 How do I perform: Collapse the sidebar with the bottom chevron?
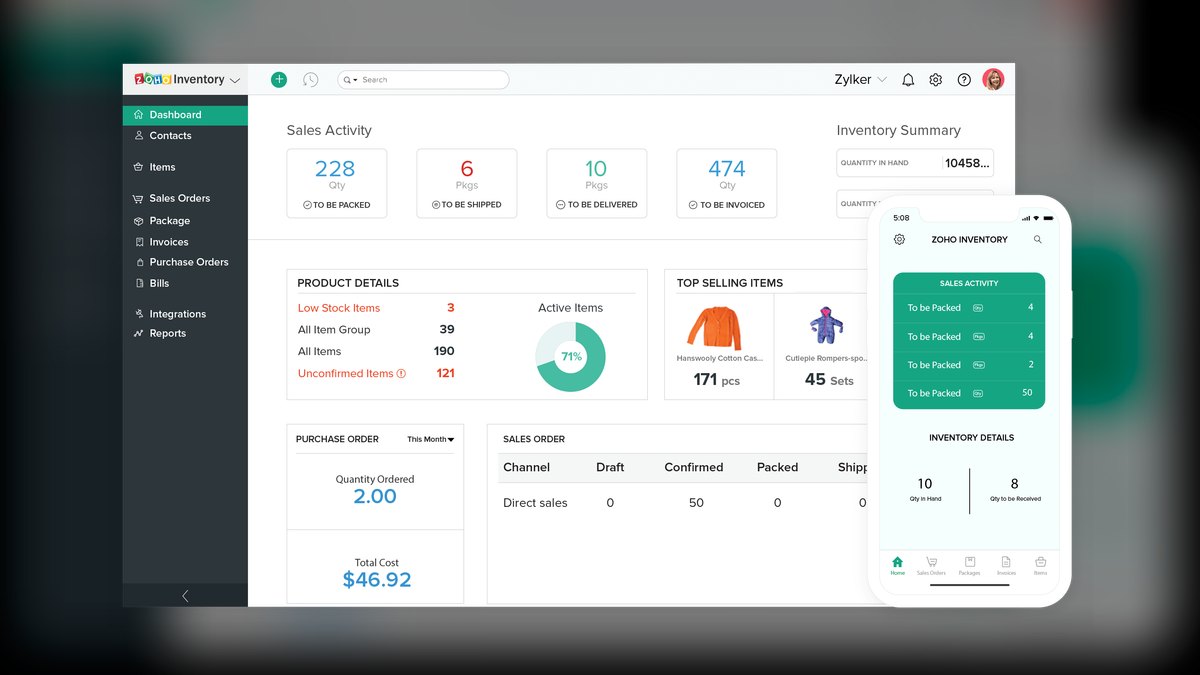pos(185,595)
